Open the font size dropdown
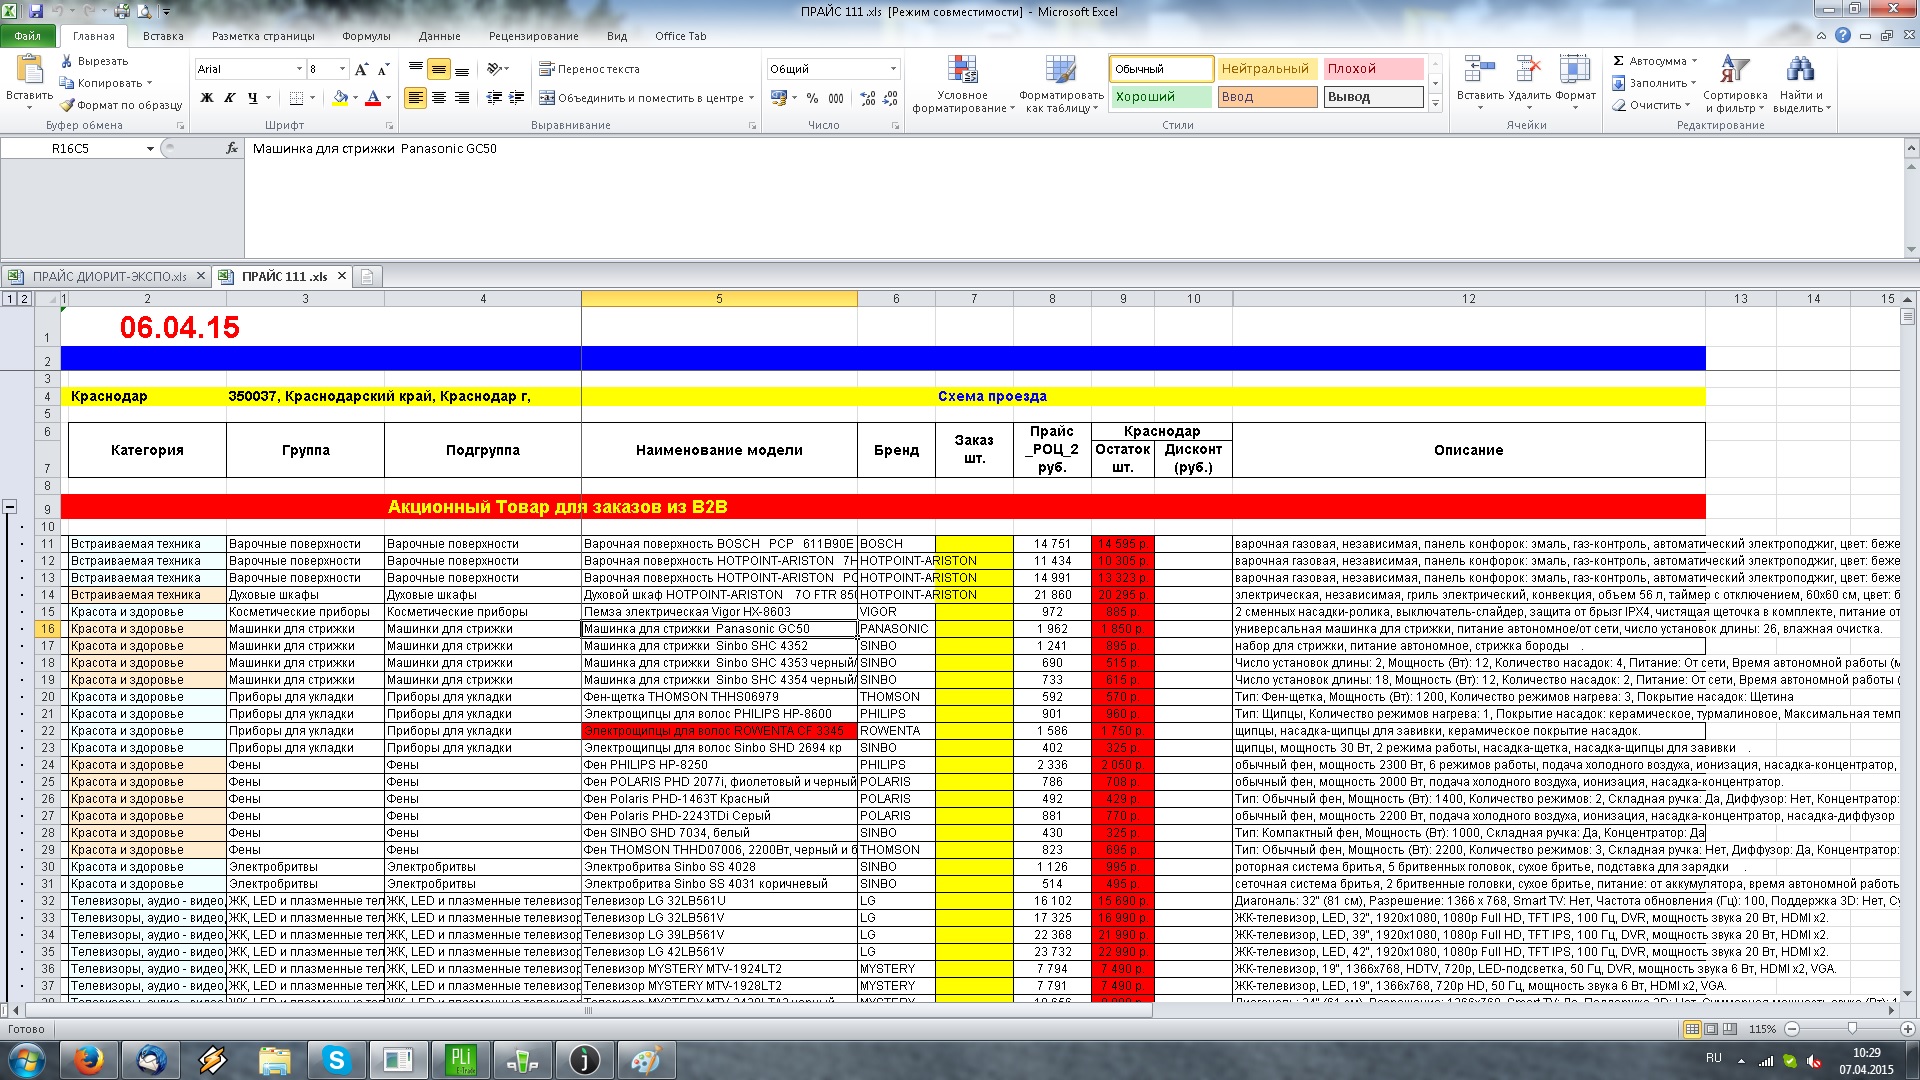Image resolution: width=1920 pixels, height=1080 pixels. pyautogui.click(x=342, y=69)
